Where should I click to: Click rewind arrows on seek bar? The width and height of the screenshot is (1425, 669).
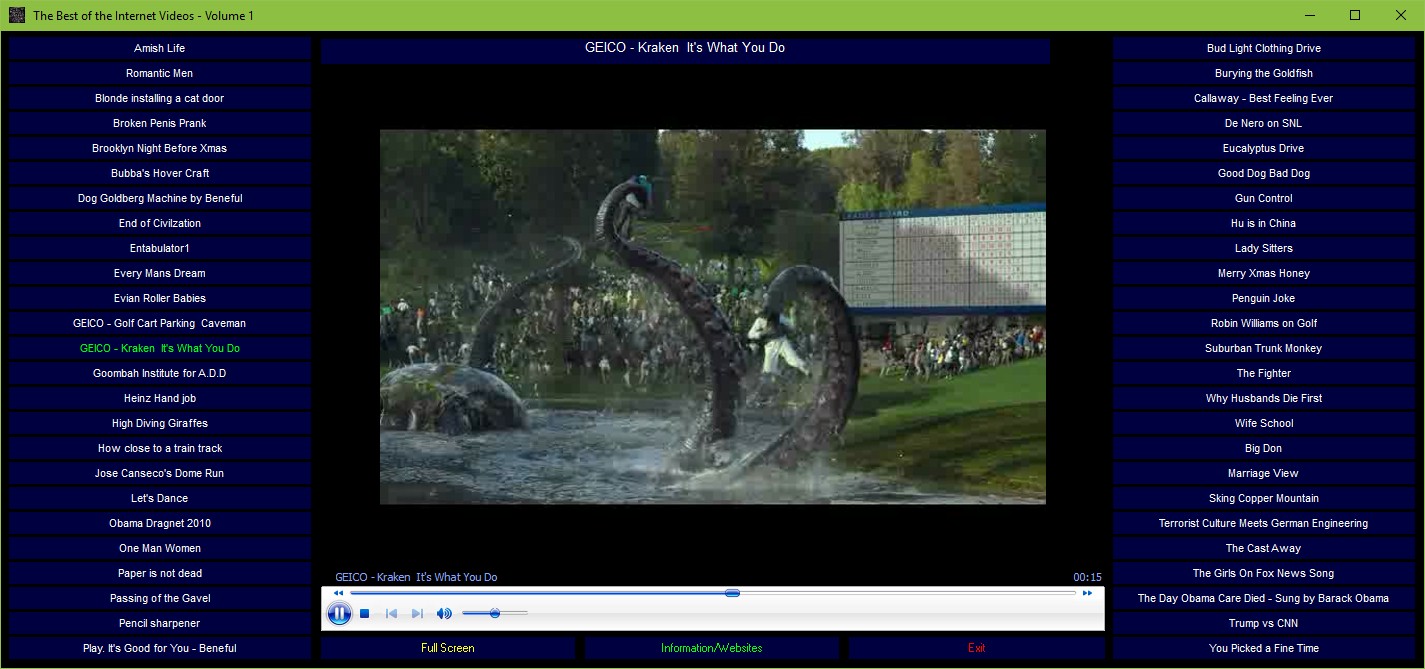click(x=338, y=593)
